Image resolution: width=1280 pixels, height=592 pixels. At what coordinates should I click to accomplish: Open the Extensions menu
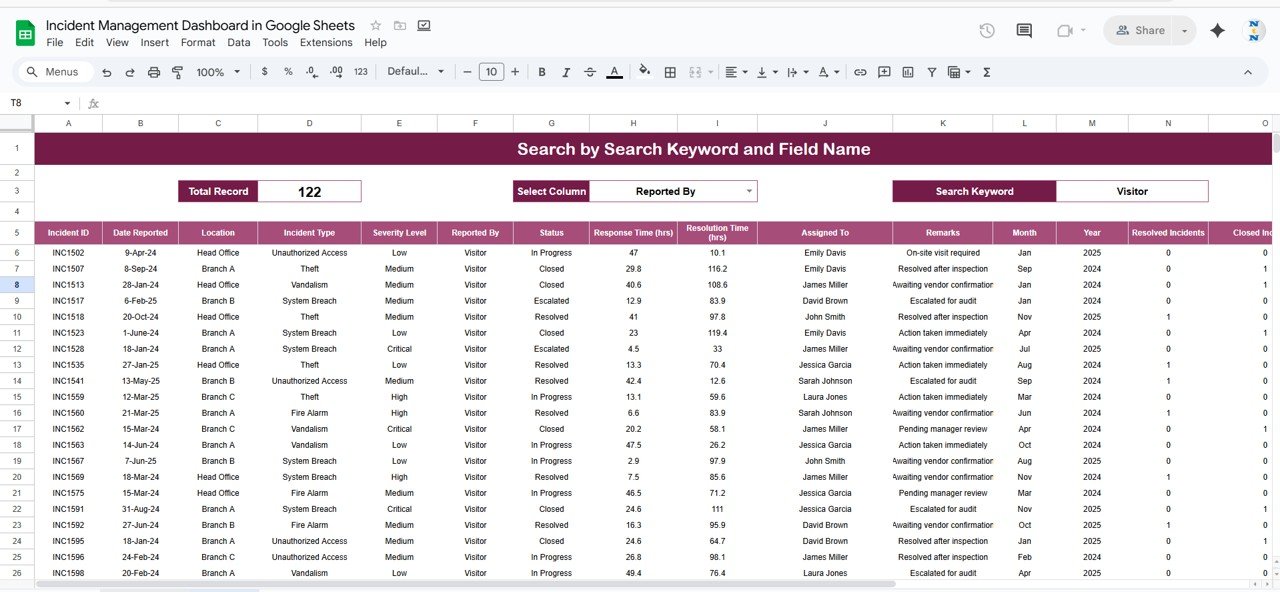[326, 42]
